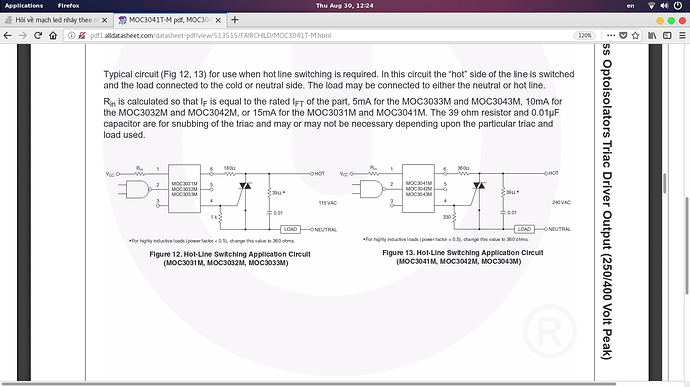This screenshot has width=690, height=387.
Task: Click the horizontal scrollbar at the bottom
Action: pyautogui.click(x=308, y=384)
